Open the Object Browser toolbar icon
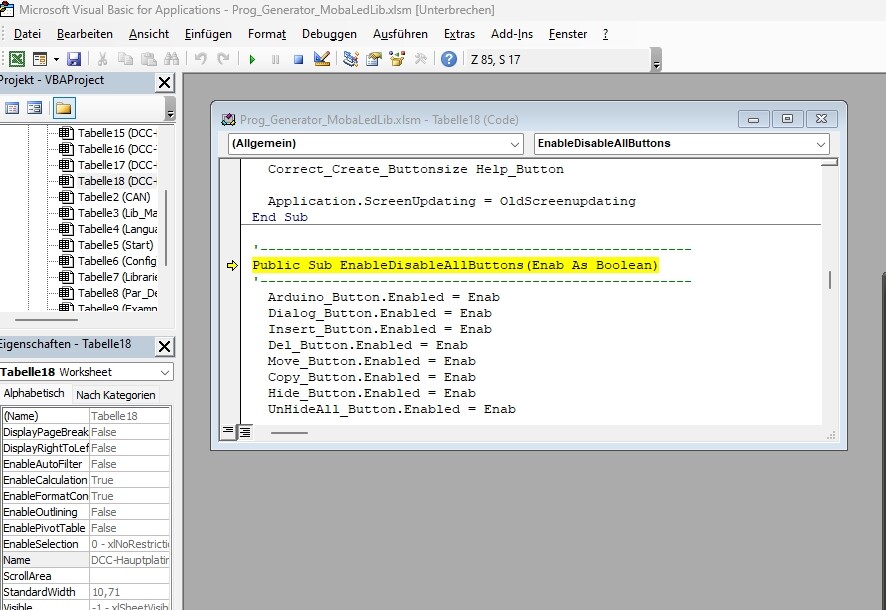This screenshot has width=886, height=610. pos(397,59)
